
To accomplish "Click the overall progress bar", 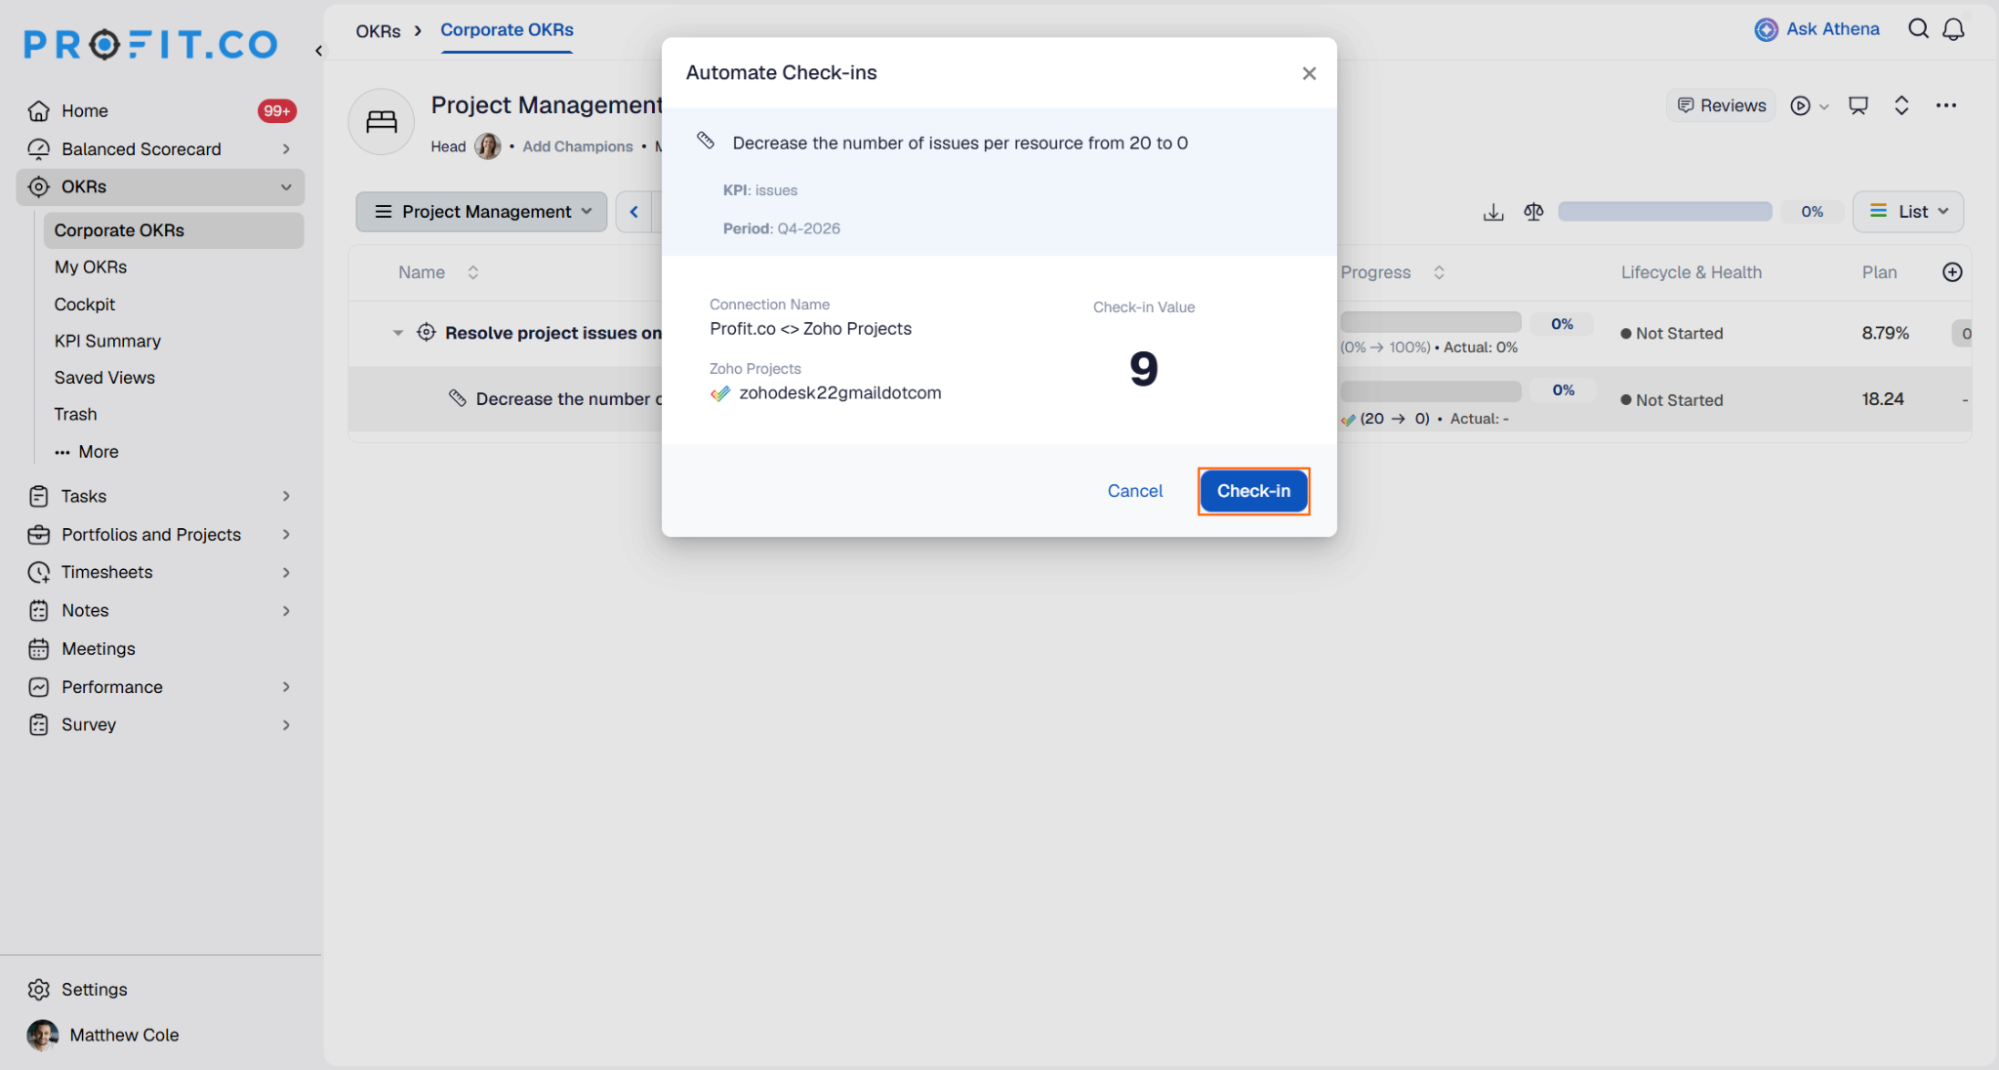I will (1665, 212).
